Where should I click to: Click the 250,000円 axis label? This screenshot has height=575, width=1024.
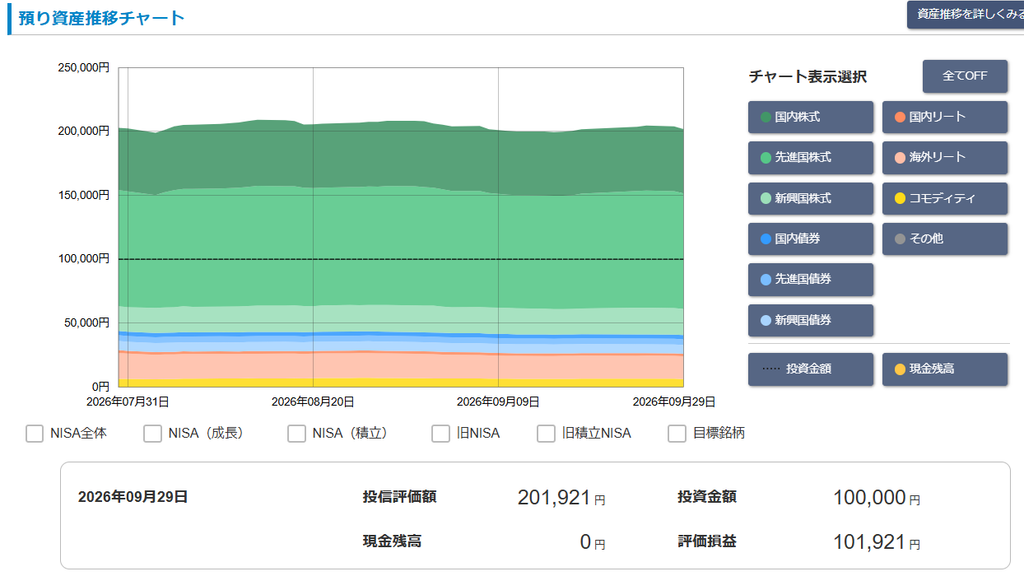84,67
